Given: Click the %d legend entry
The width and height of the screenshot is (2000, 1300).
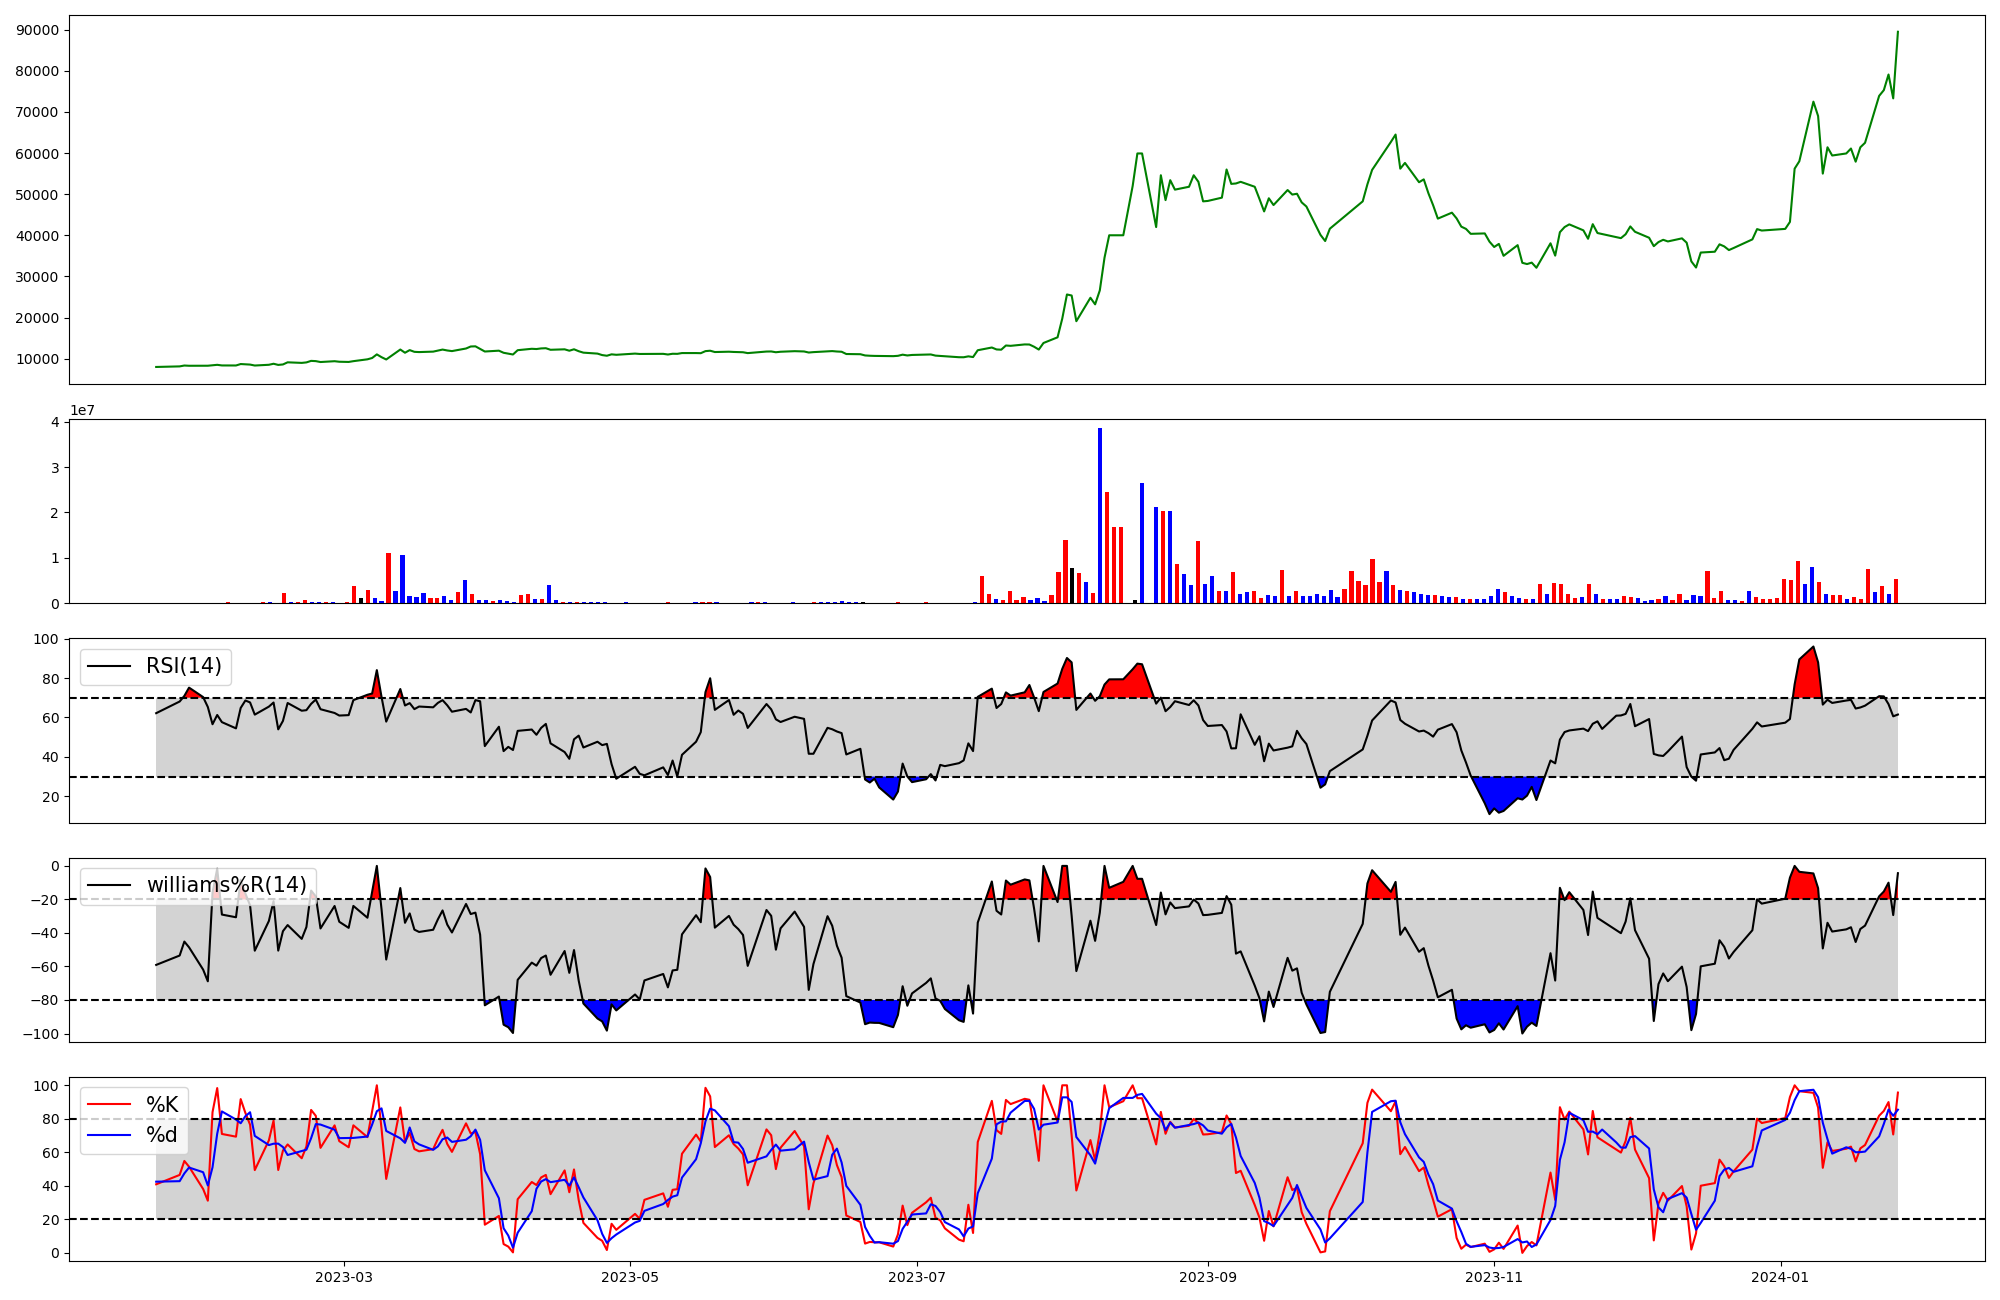Looking at the screenshot, I should (x=162, y=1135).
